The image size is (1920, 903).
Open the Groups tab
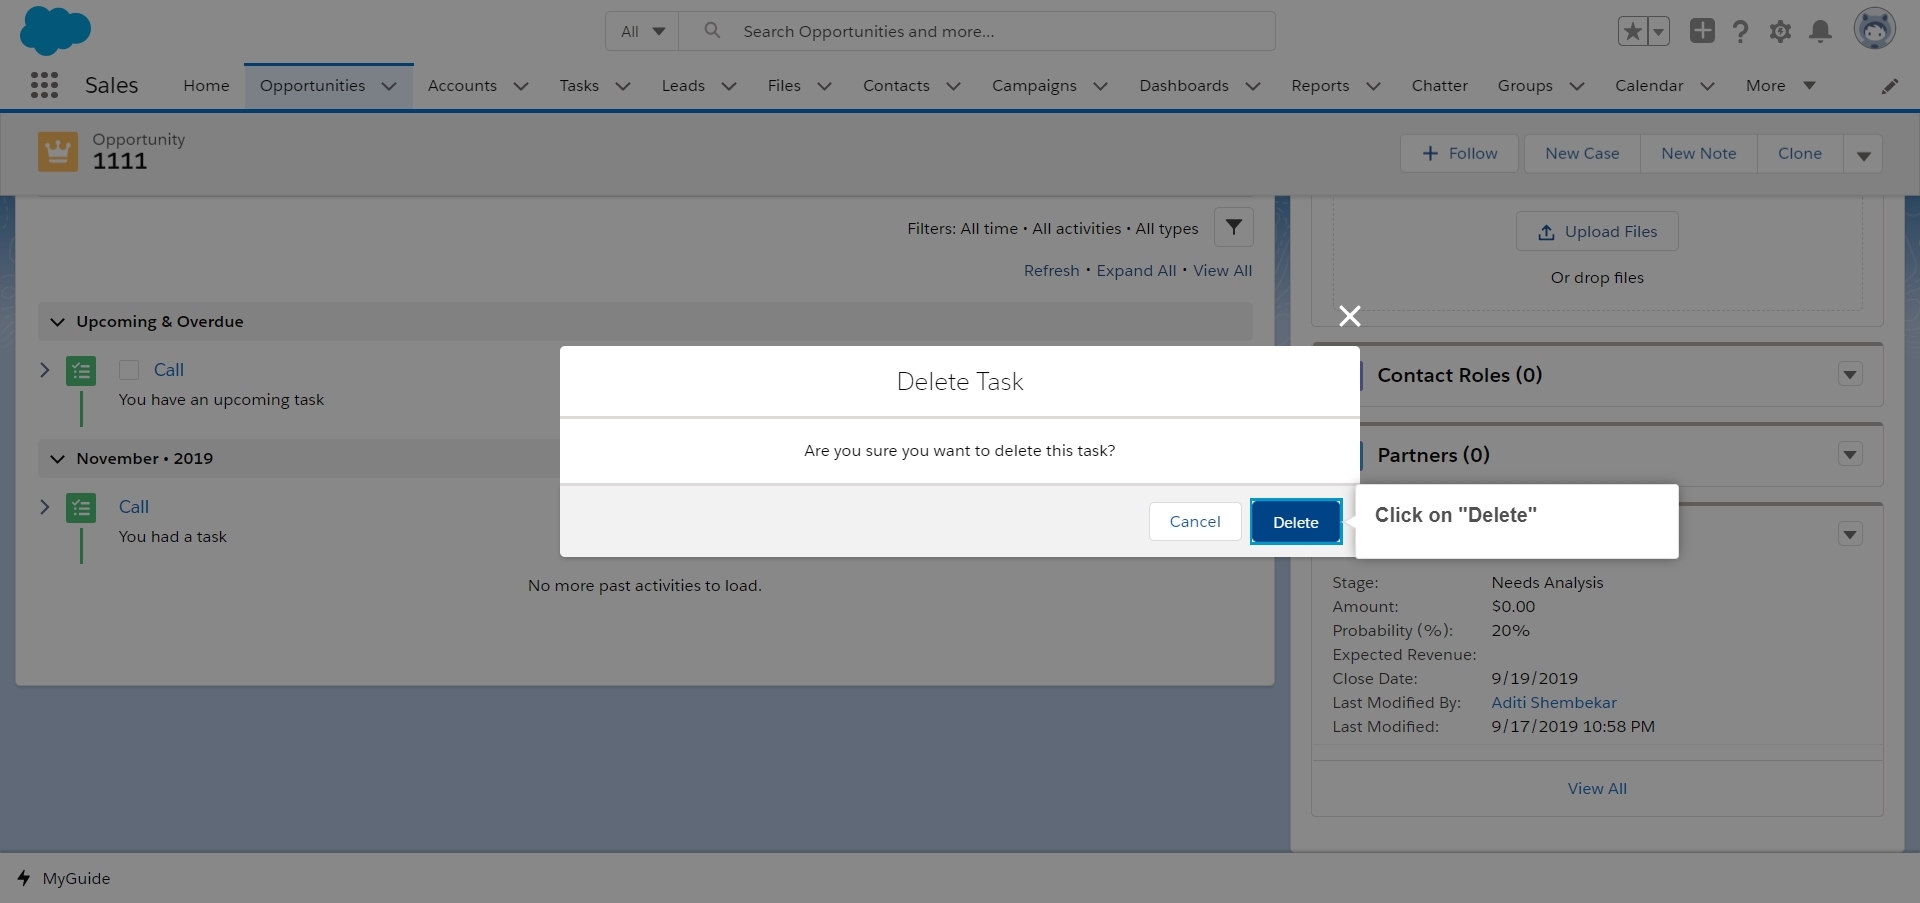click(1525, 86)
